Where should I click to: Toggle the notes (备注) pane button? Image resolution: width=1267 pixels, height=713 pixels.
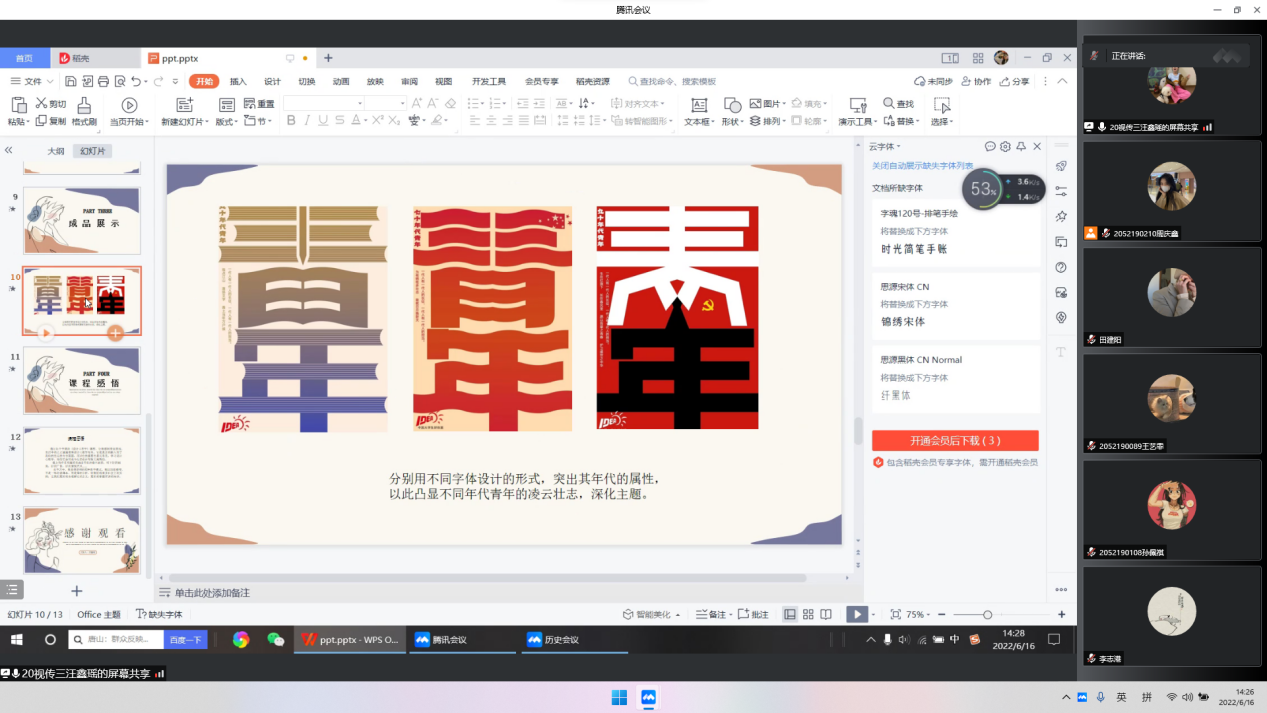(x=711, y=615)
